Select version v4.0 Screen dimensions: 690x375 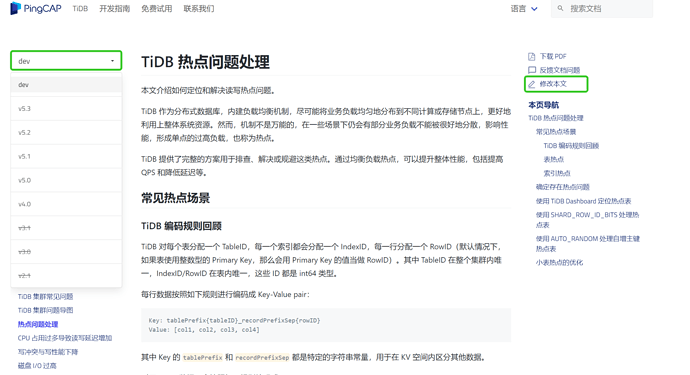coord(66,204)
